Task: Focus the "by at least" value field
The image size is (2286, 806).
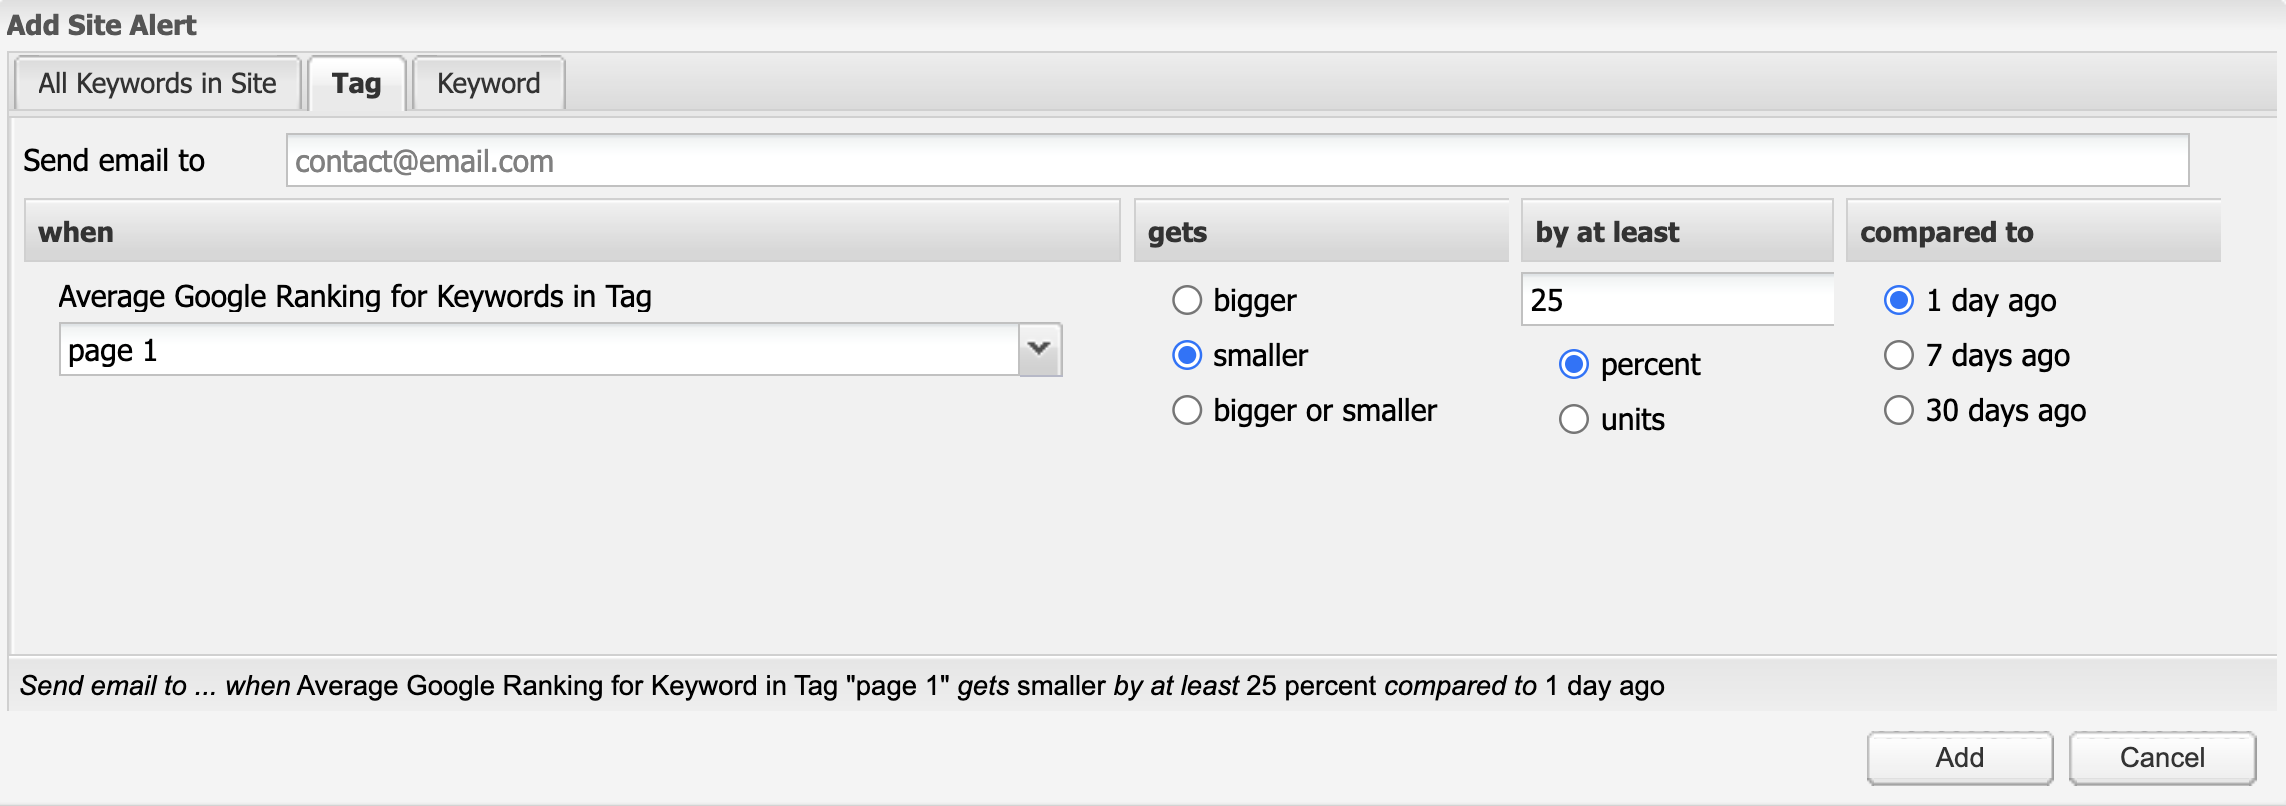Action: pyautogui.click(x=1676, y=300)
